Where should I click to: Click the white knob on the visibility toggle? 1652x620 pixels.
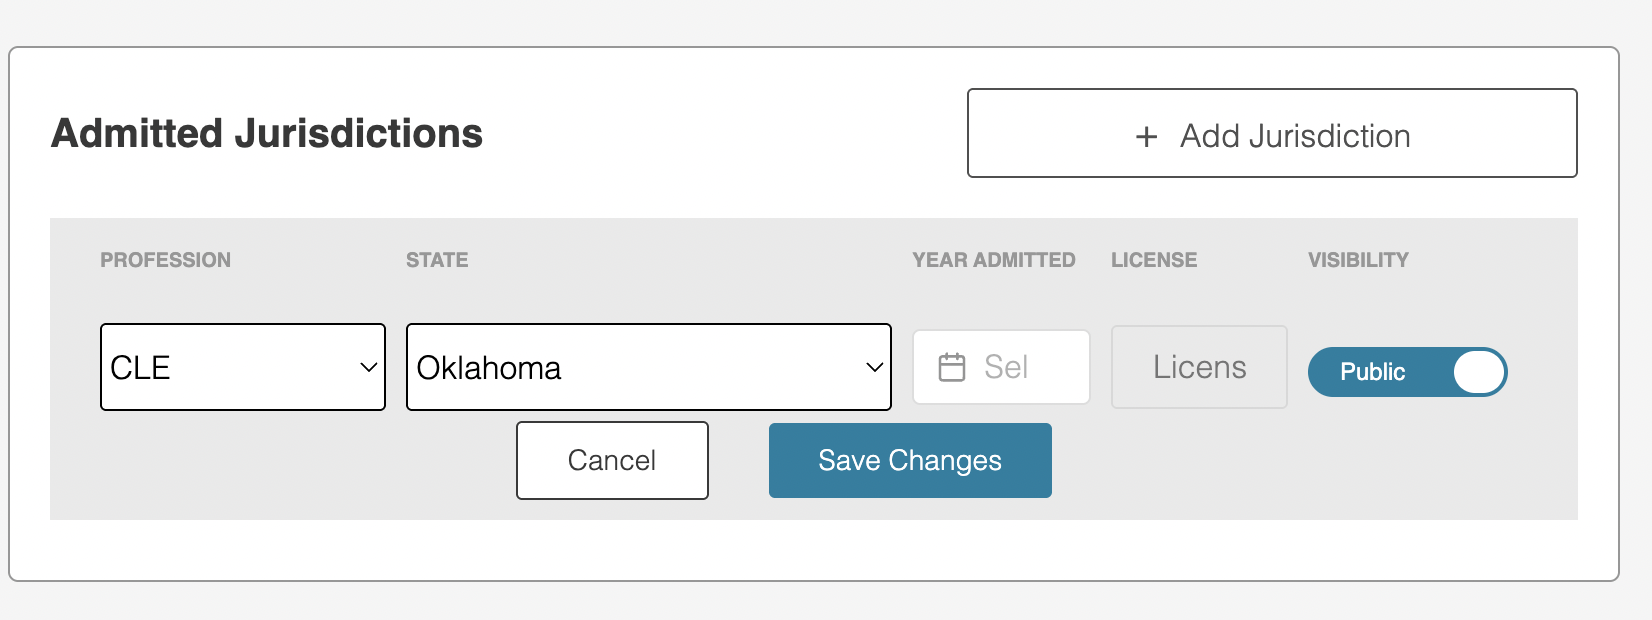coord(1479,372)
